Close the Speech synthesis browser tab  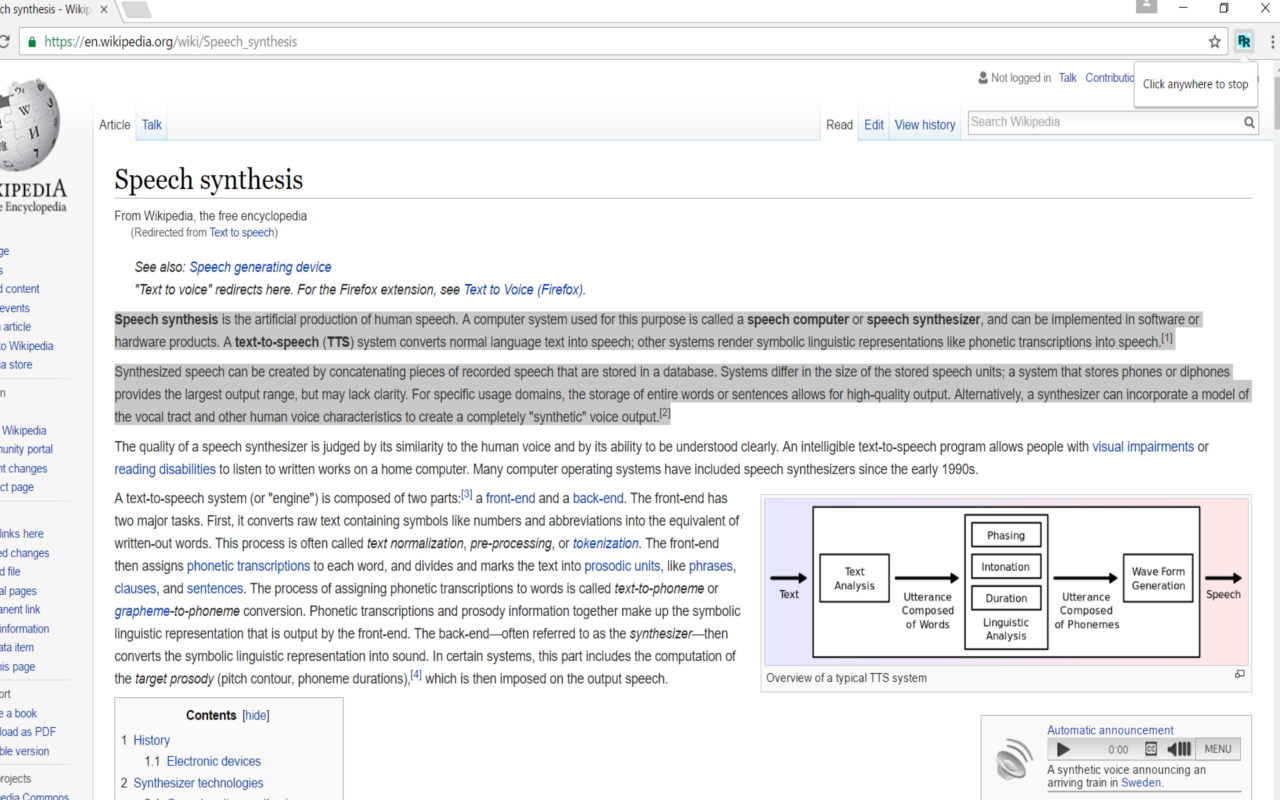104,10
